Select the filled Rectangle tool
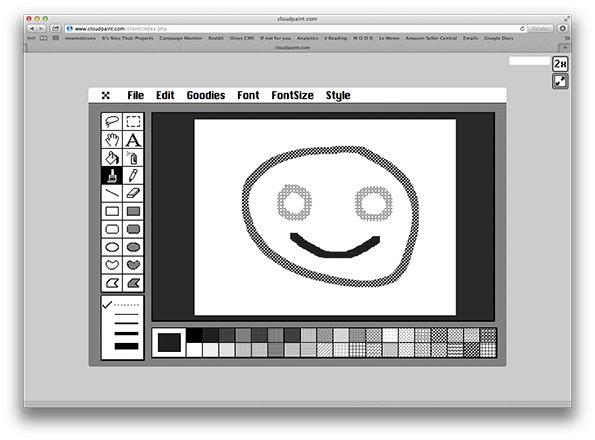 pyautogui.click(x=133, y=211)
